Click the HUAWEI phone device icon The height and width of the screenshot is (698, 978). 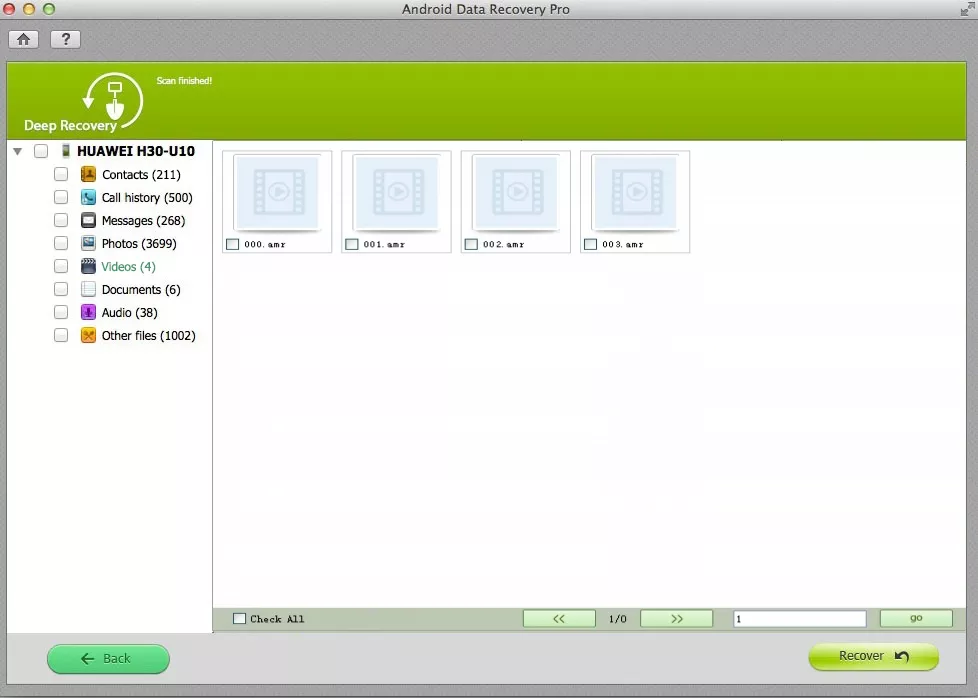65,151
